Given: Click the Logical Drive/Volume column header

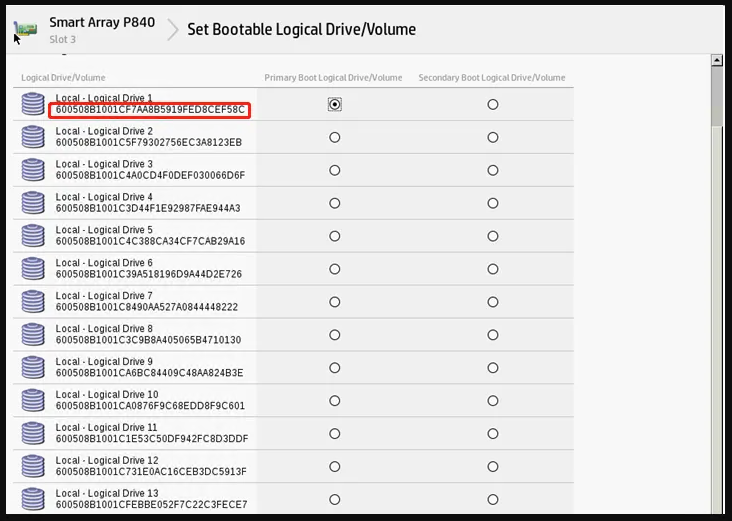Looking at the screenshot, I should pos(63,77).
